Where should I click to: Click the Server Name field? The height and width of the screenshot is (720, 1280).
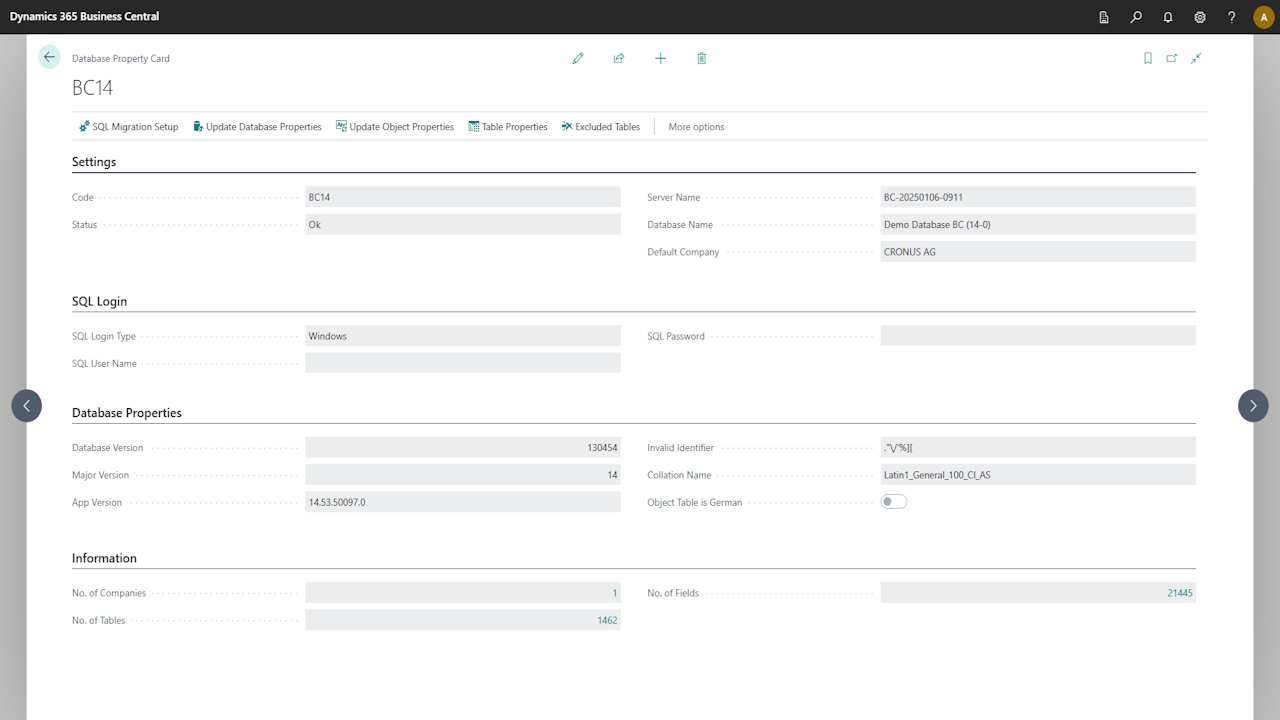coord(1038,197)
